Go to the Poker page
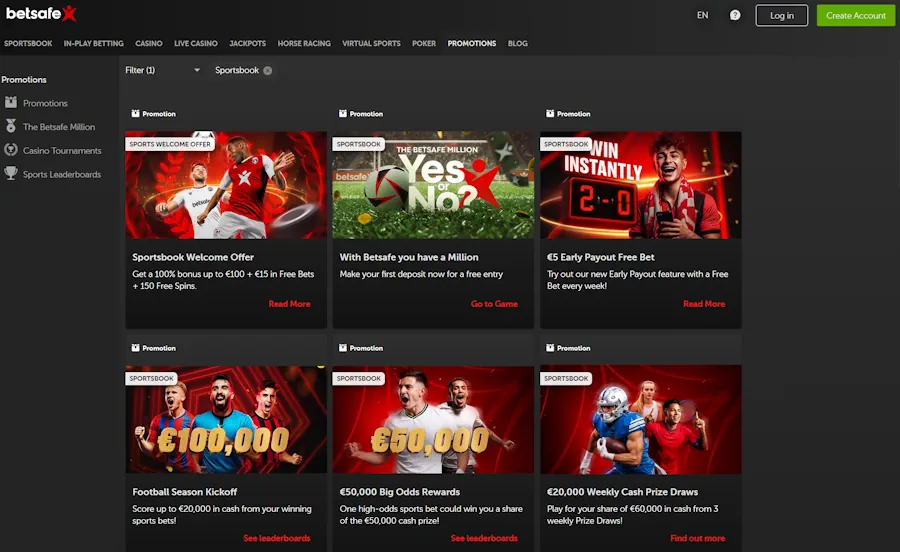Screen dimensions: 900x552 424,44
